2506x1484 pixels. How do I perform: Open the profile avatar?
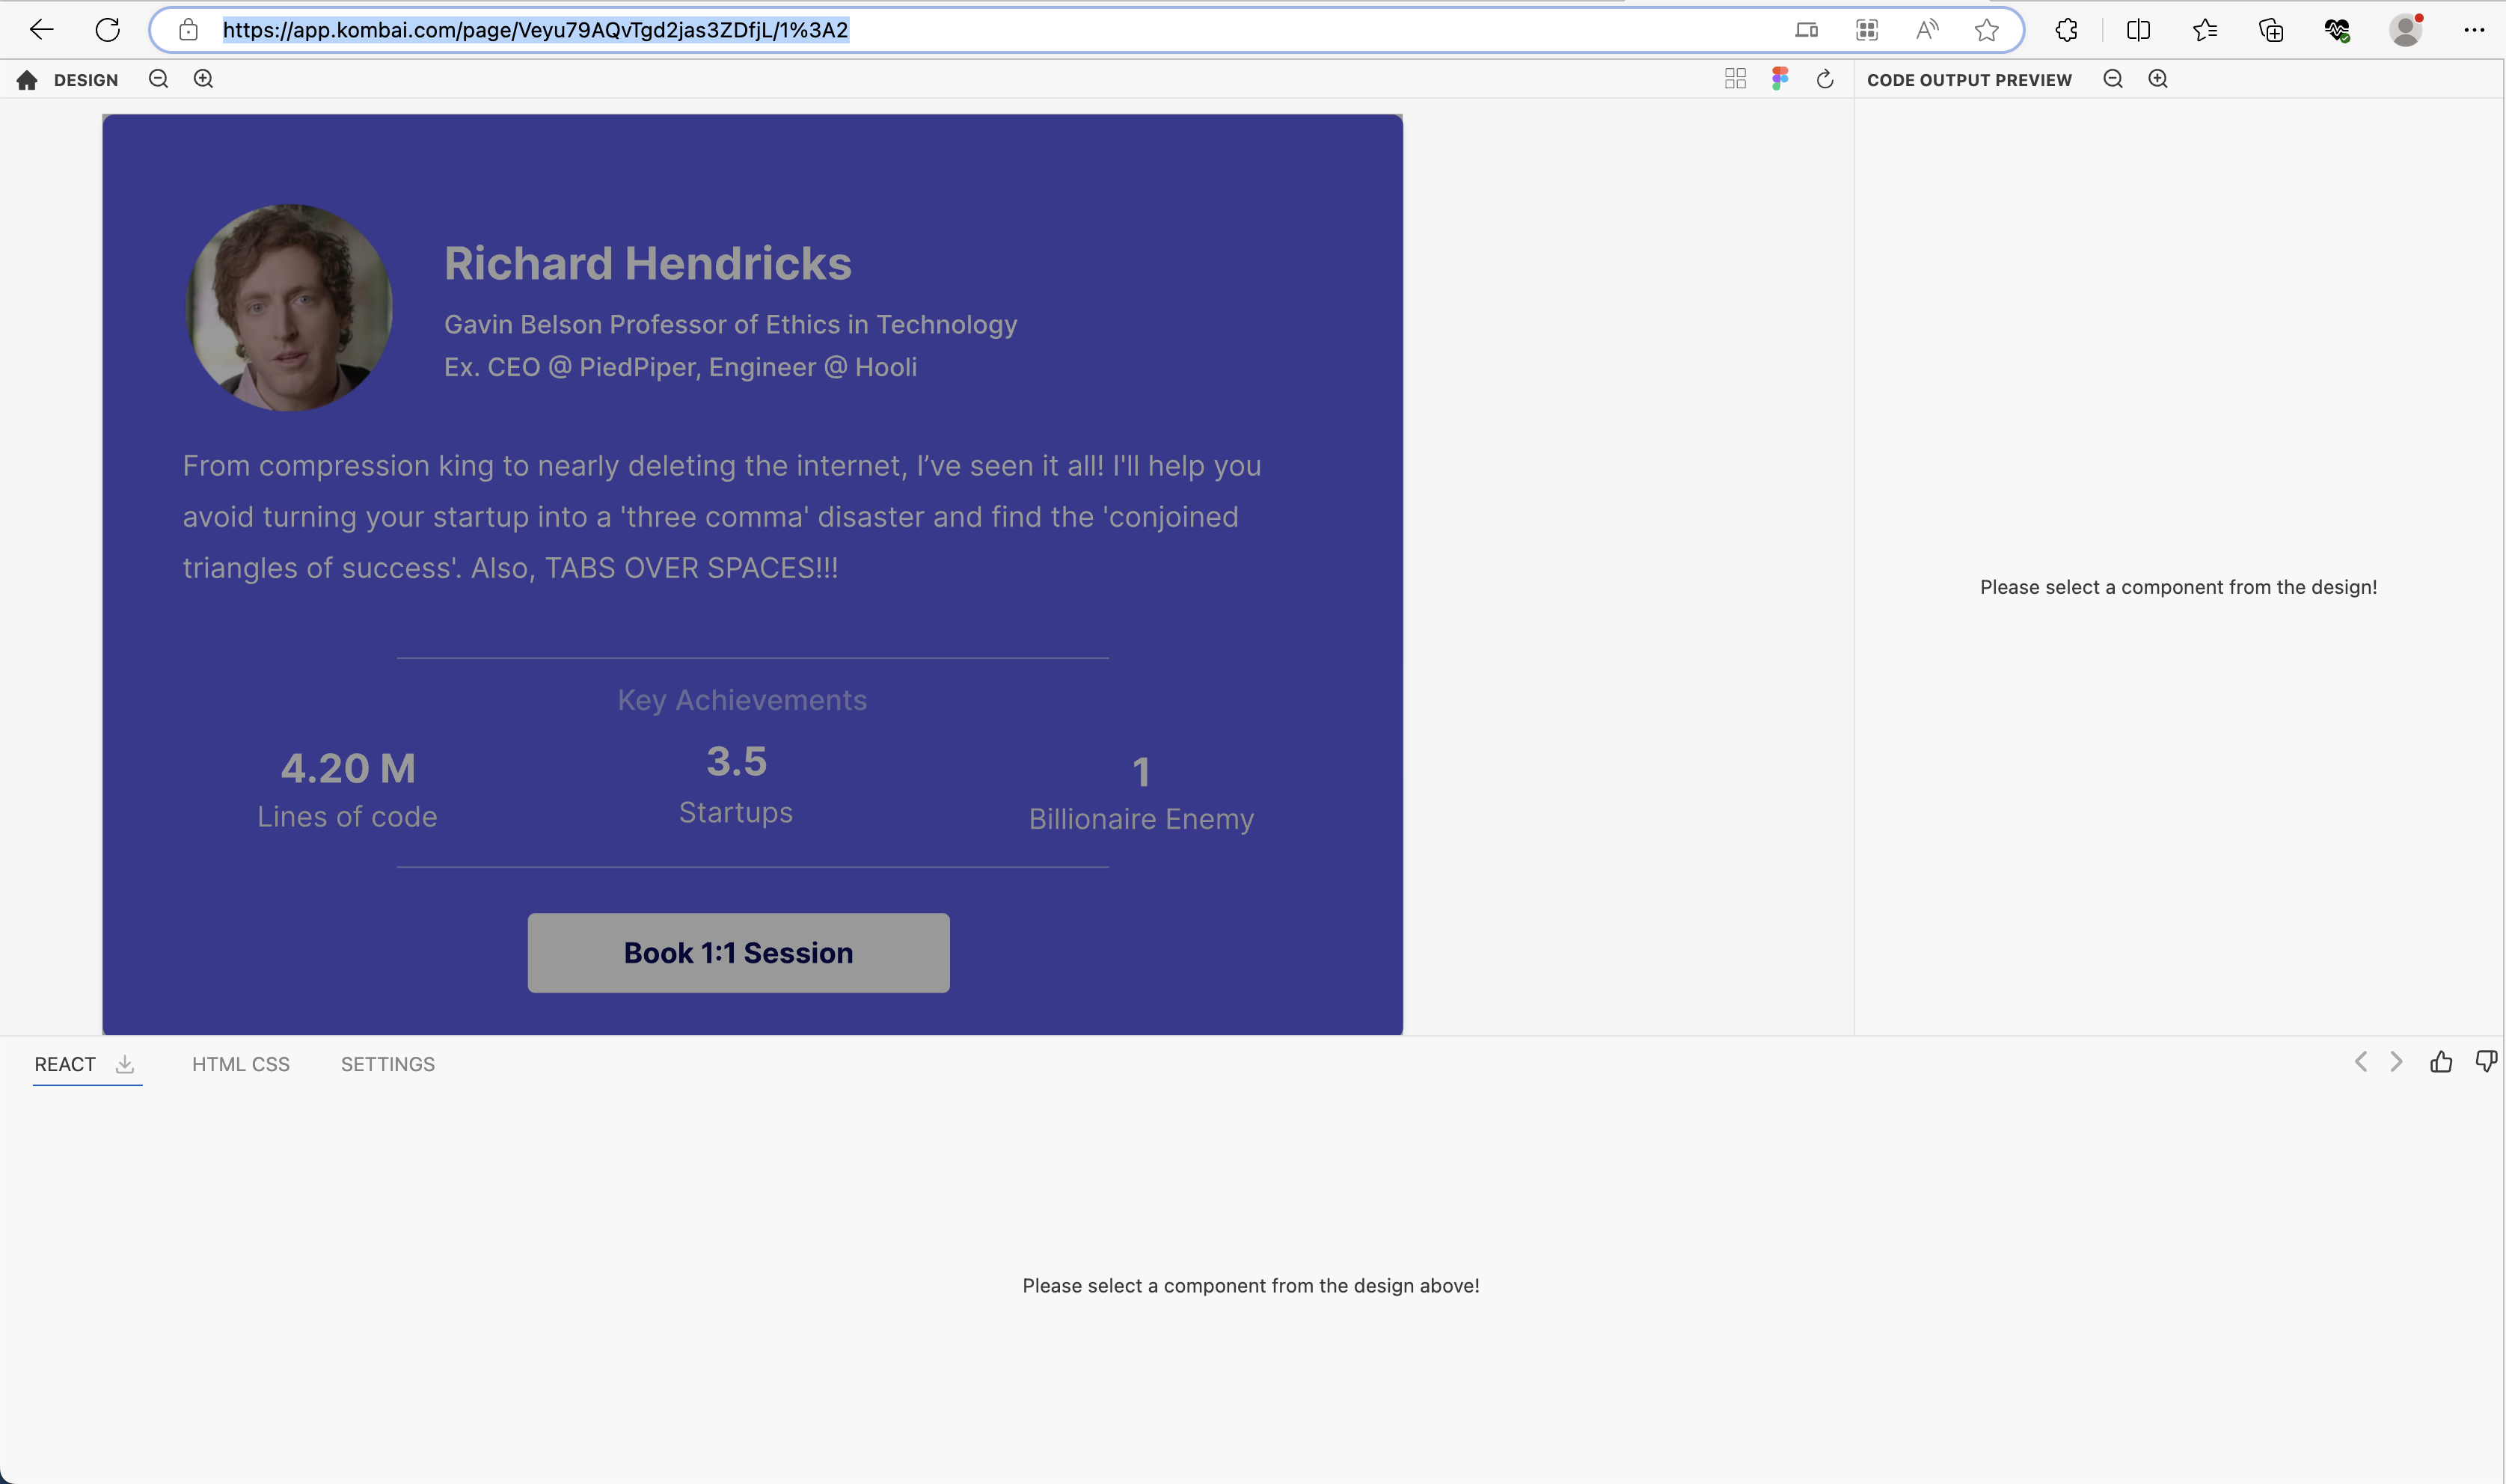pyautogui.click(x=2406, y=30)
